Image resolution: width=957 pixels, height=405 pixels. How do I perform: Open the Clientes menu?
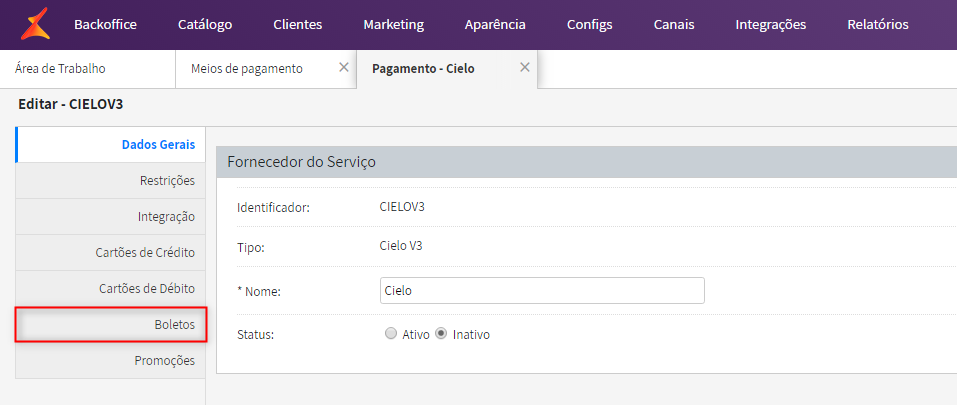coord(298,25)
